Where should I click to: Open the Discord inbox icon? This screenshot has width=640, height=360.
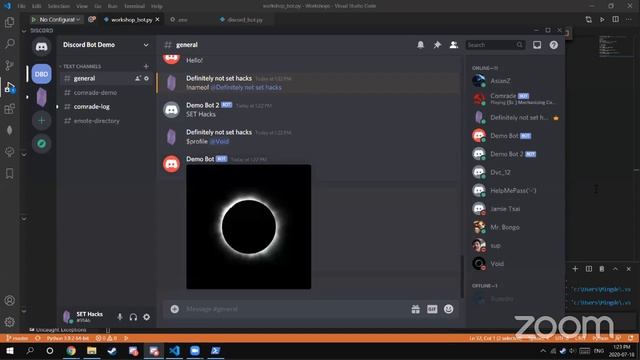pyautogui.click(x=537, y=45)
